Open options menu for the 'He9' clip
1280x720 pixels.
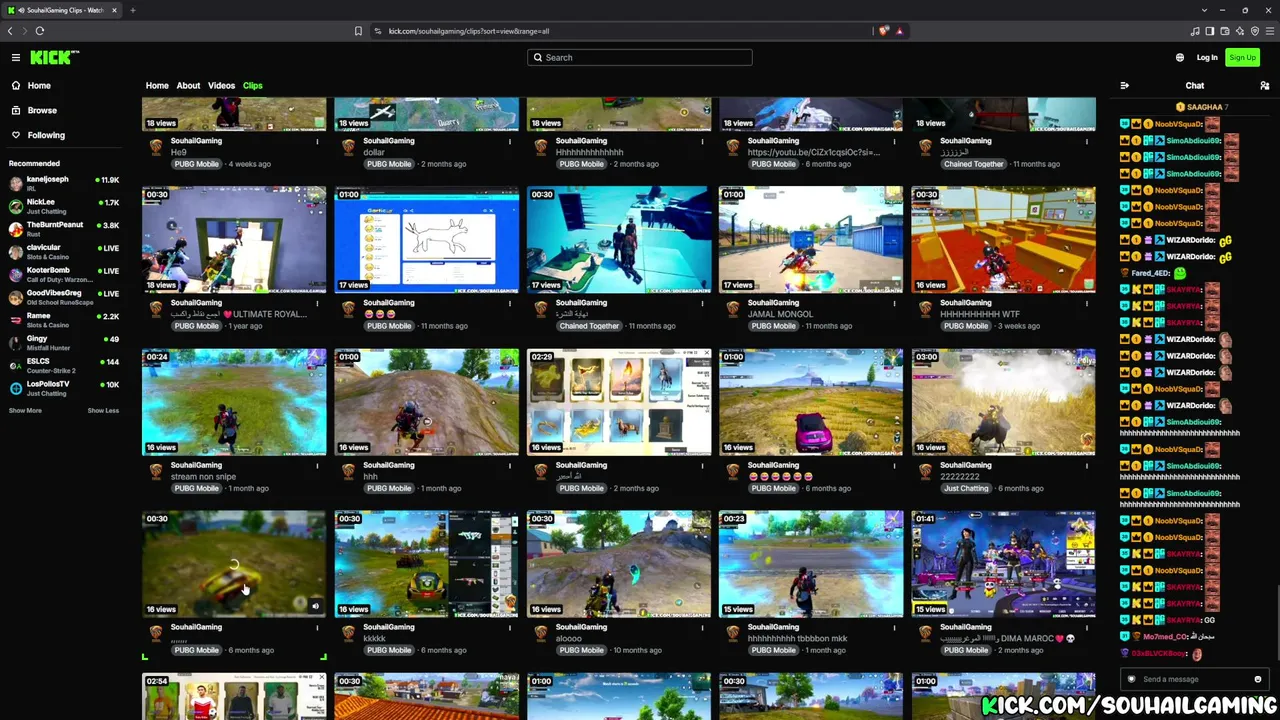coord(317,141)
